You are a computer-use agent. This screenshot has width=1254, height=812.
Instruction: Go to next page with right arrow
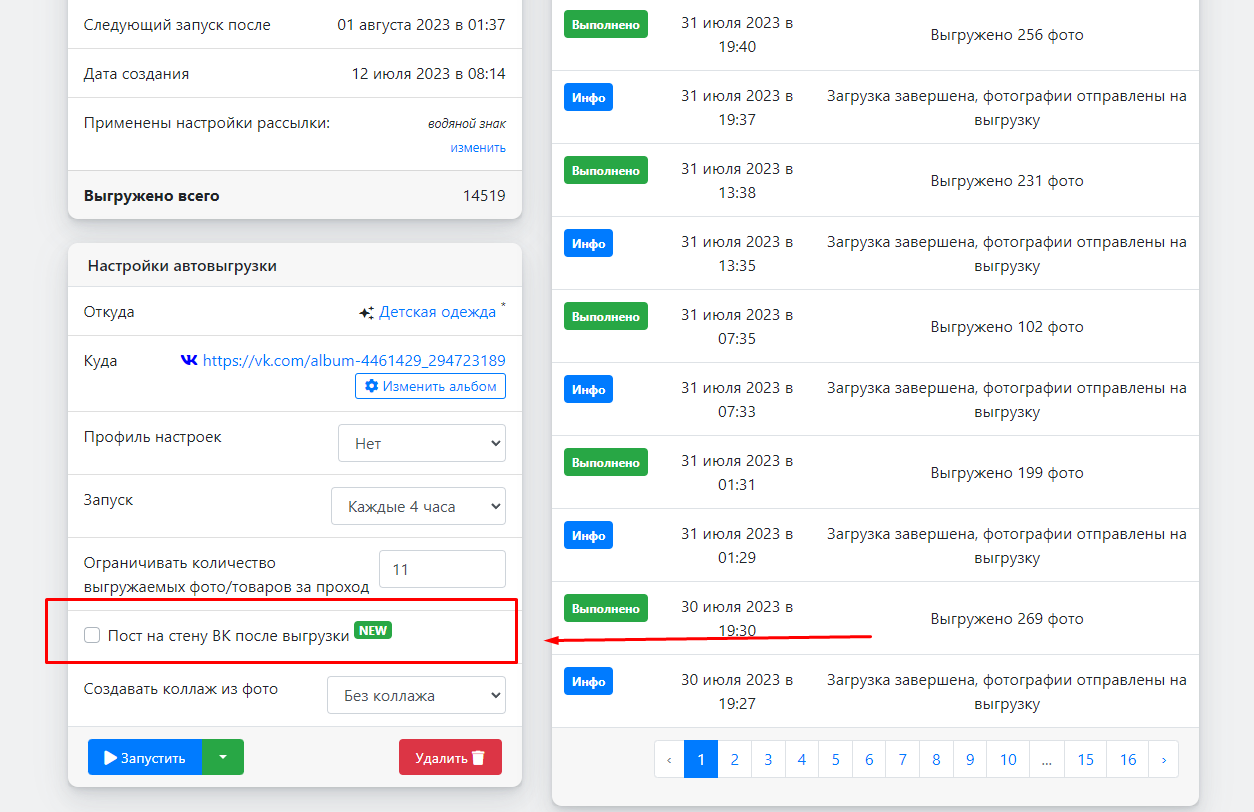[1163, 760]
